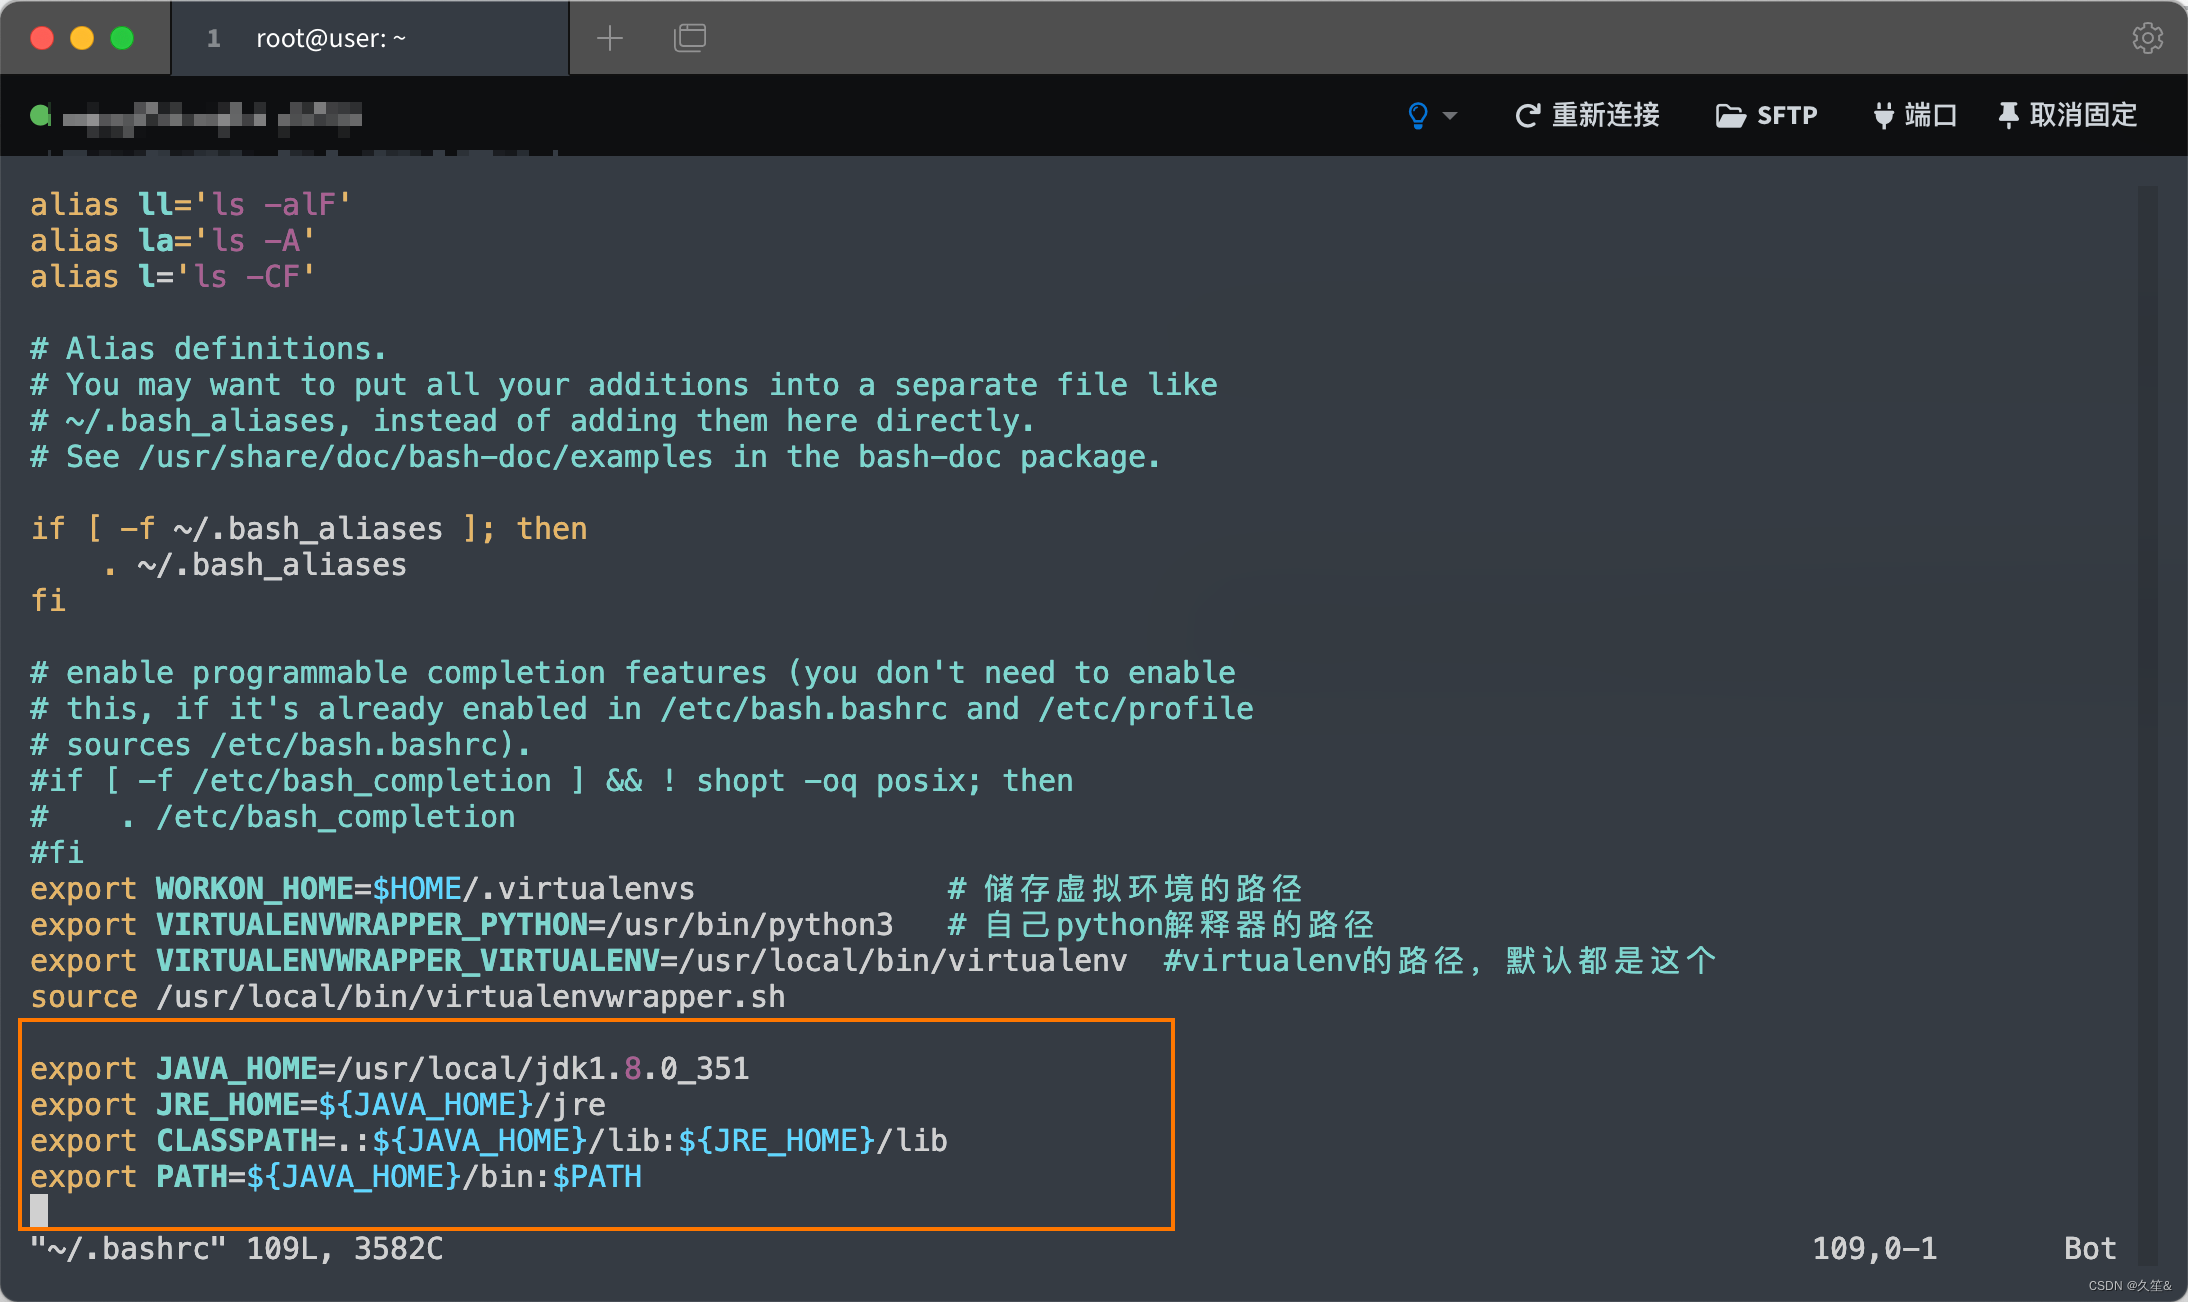Screen dimensions: 2188x1302
Task: Click the '"~/.bashrc" 109L, 3582C' status text
Action: tap(237, 1249)
